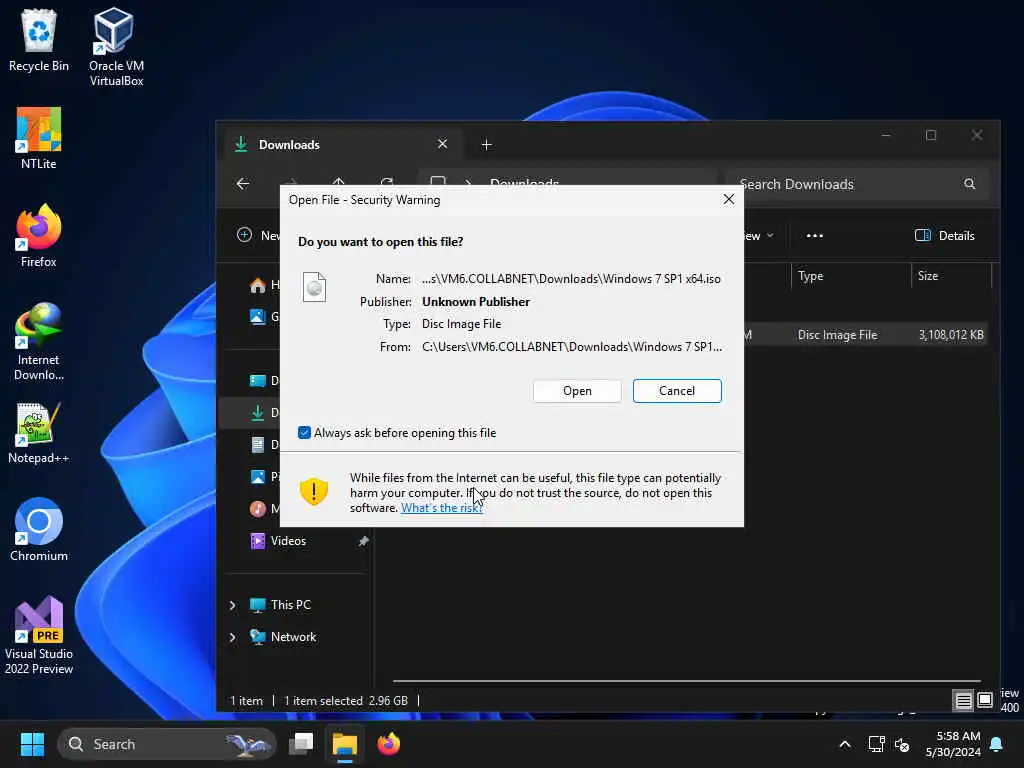The image size is (1024, 768).
Task: Switch to large thumbnails view icon
Action: (x=985, y=701)
